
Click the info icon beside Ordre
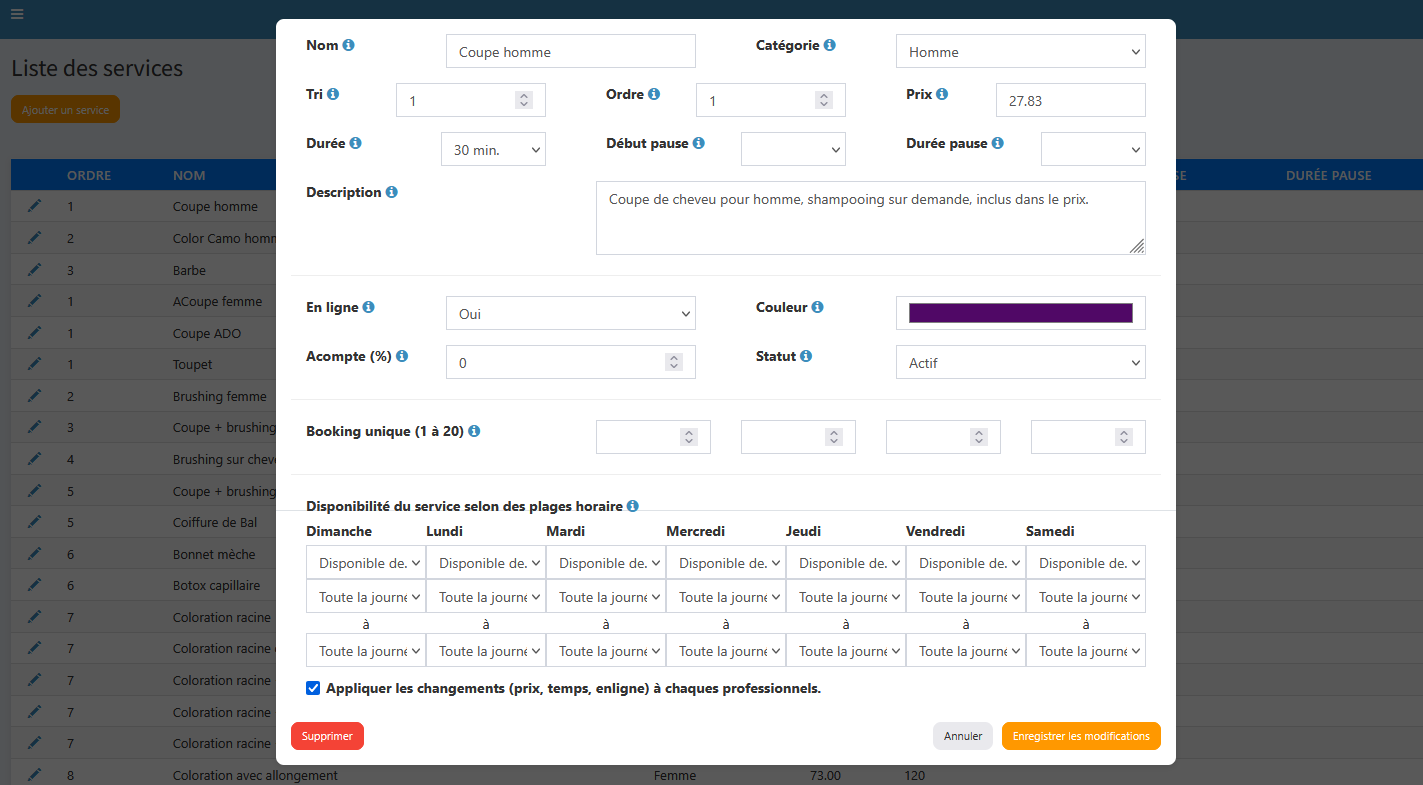tap(654, 94)
